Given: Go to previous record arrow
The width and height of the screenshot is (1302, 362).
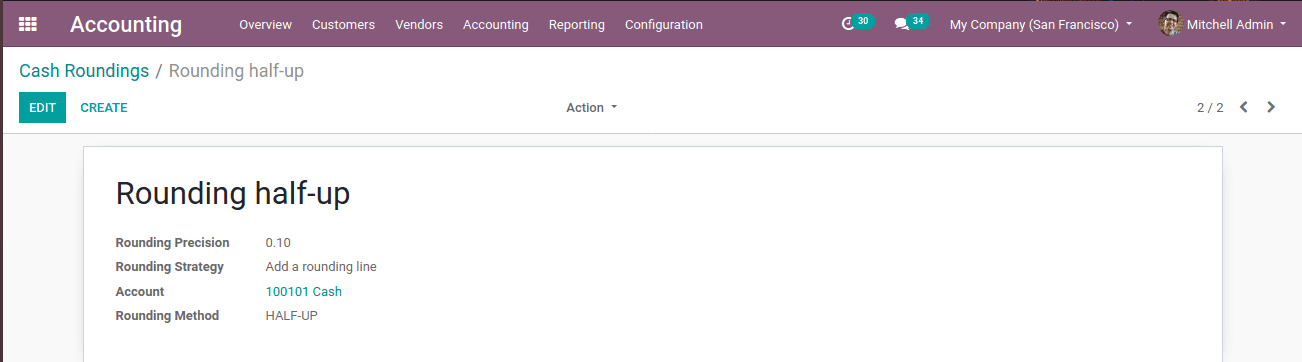Looking at the screenshot, I should tap(1244, 107).
